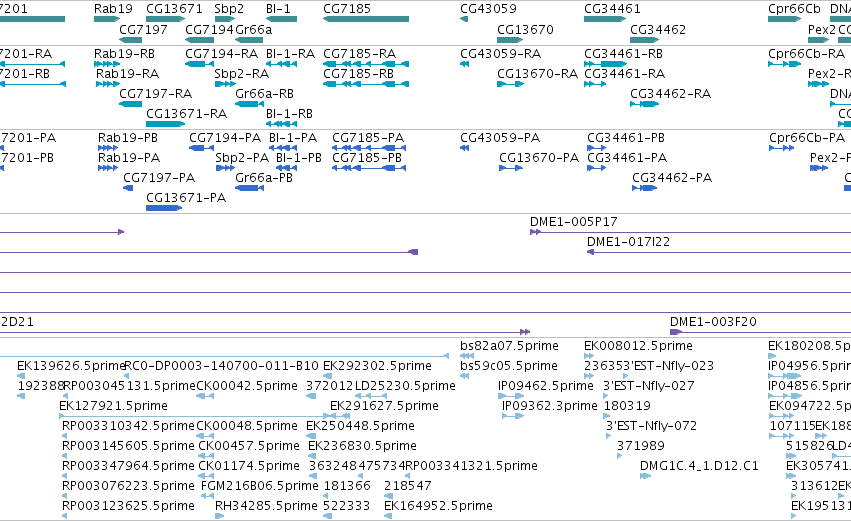Open transcript CG34462-RA

(x=670, y=94)
